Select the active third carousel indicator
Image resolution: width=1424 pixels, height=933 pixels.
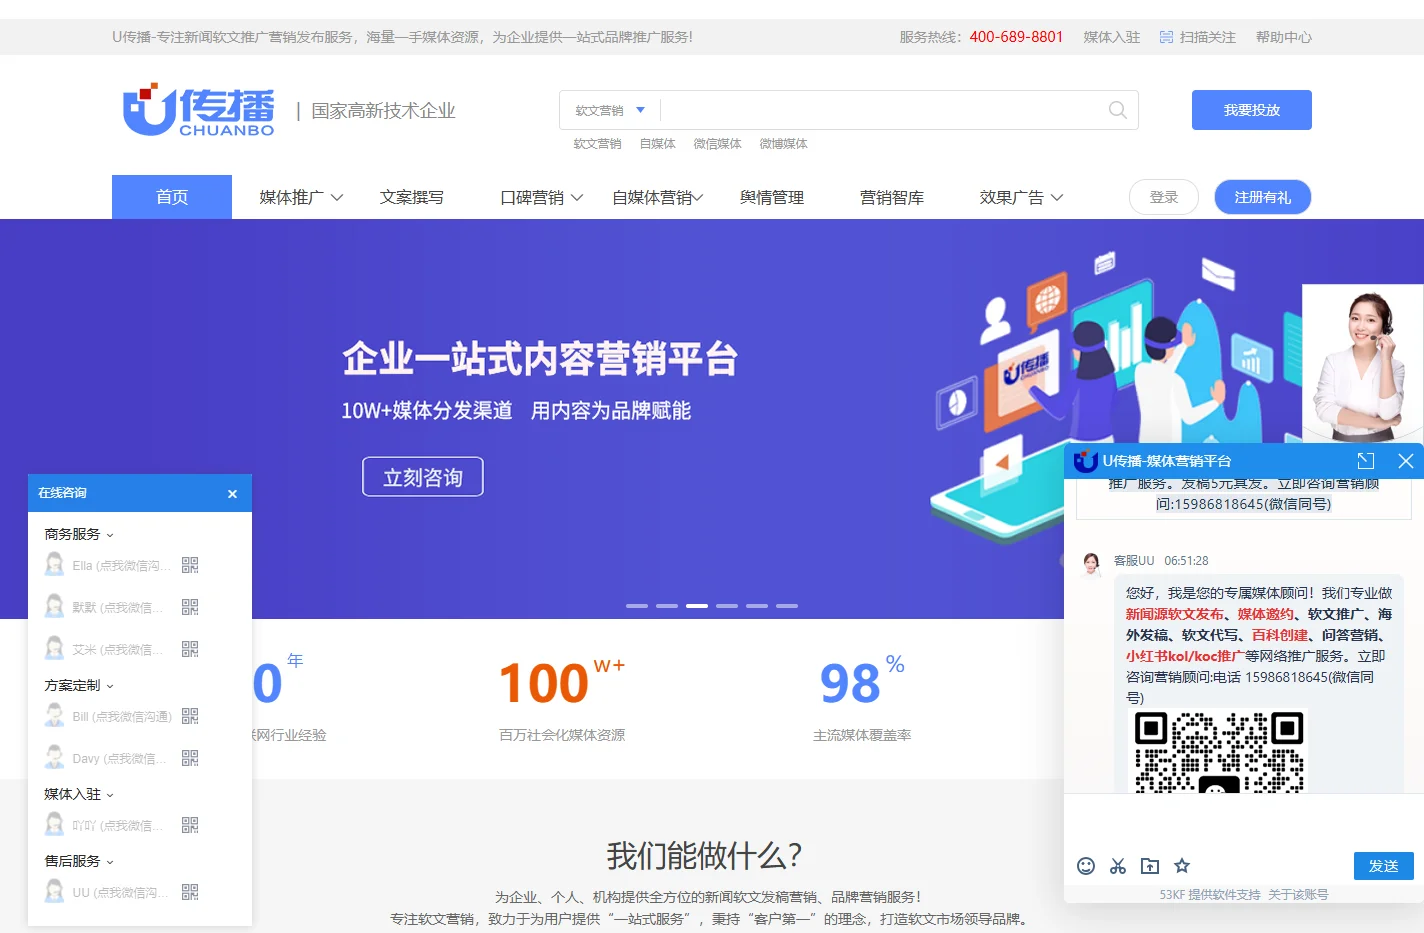[x=697, y=606]
